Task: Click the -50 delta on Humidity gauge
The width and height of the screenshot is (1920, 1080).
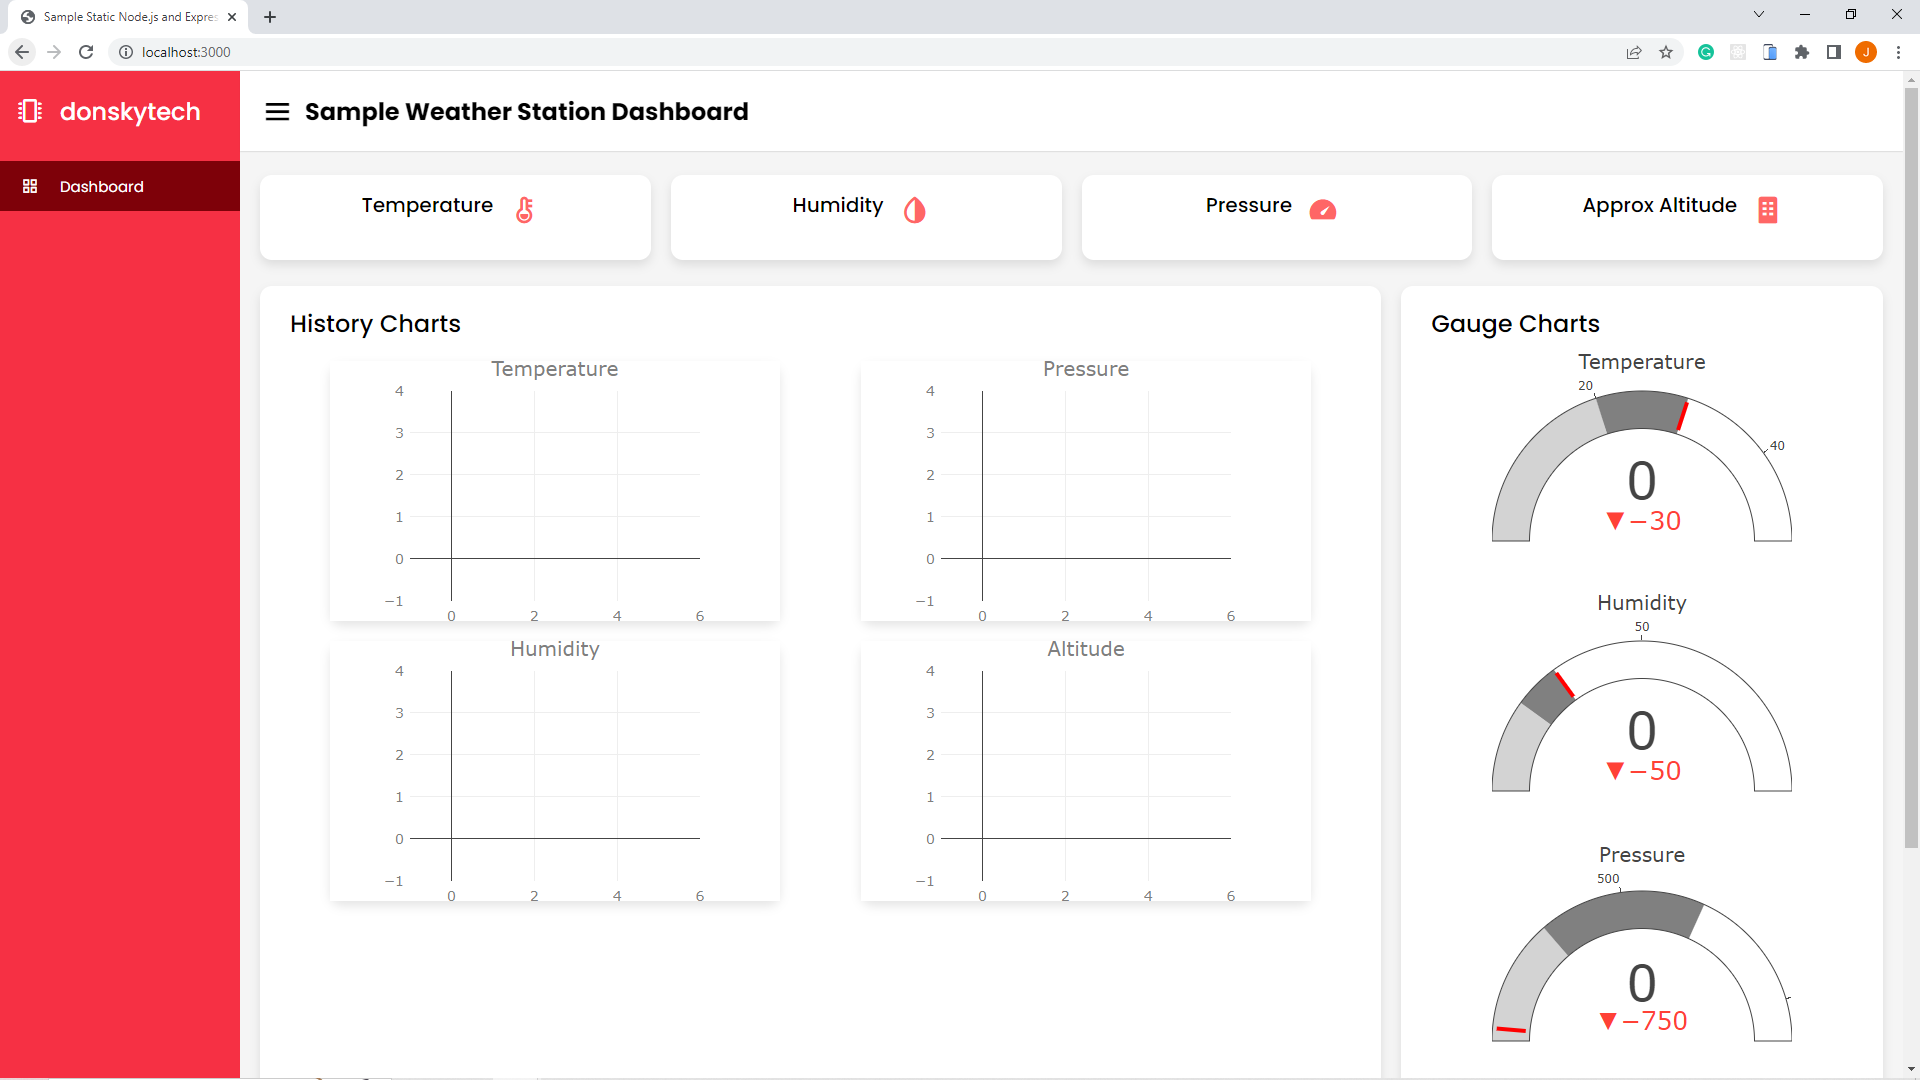Action: coord(1643,771)
